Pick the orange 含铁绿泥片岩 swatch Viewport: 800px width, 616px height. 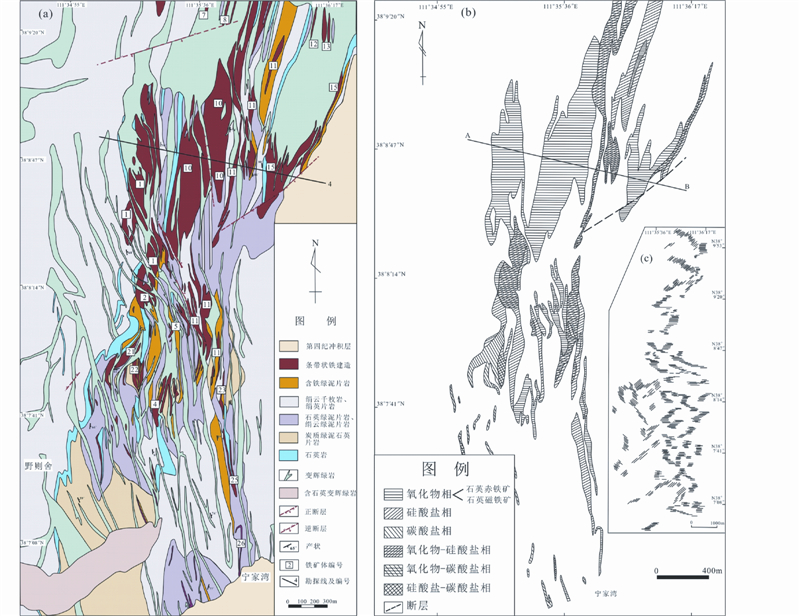pyautogui.click(x=289, y=381)
